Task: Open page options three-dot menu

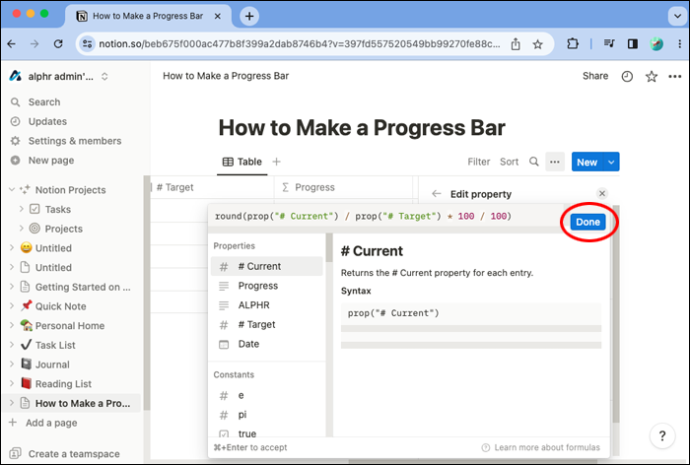Action: [x=675, y=77]
